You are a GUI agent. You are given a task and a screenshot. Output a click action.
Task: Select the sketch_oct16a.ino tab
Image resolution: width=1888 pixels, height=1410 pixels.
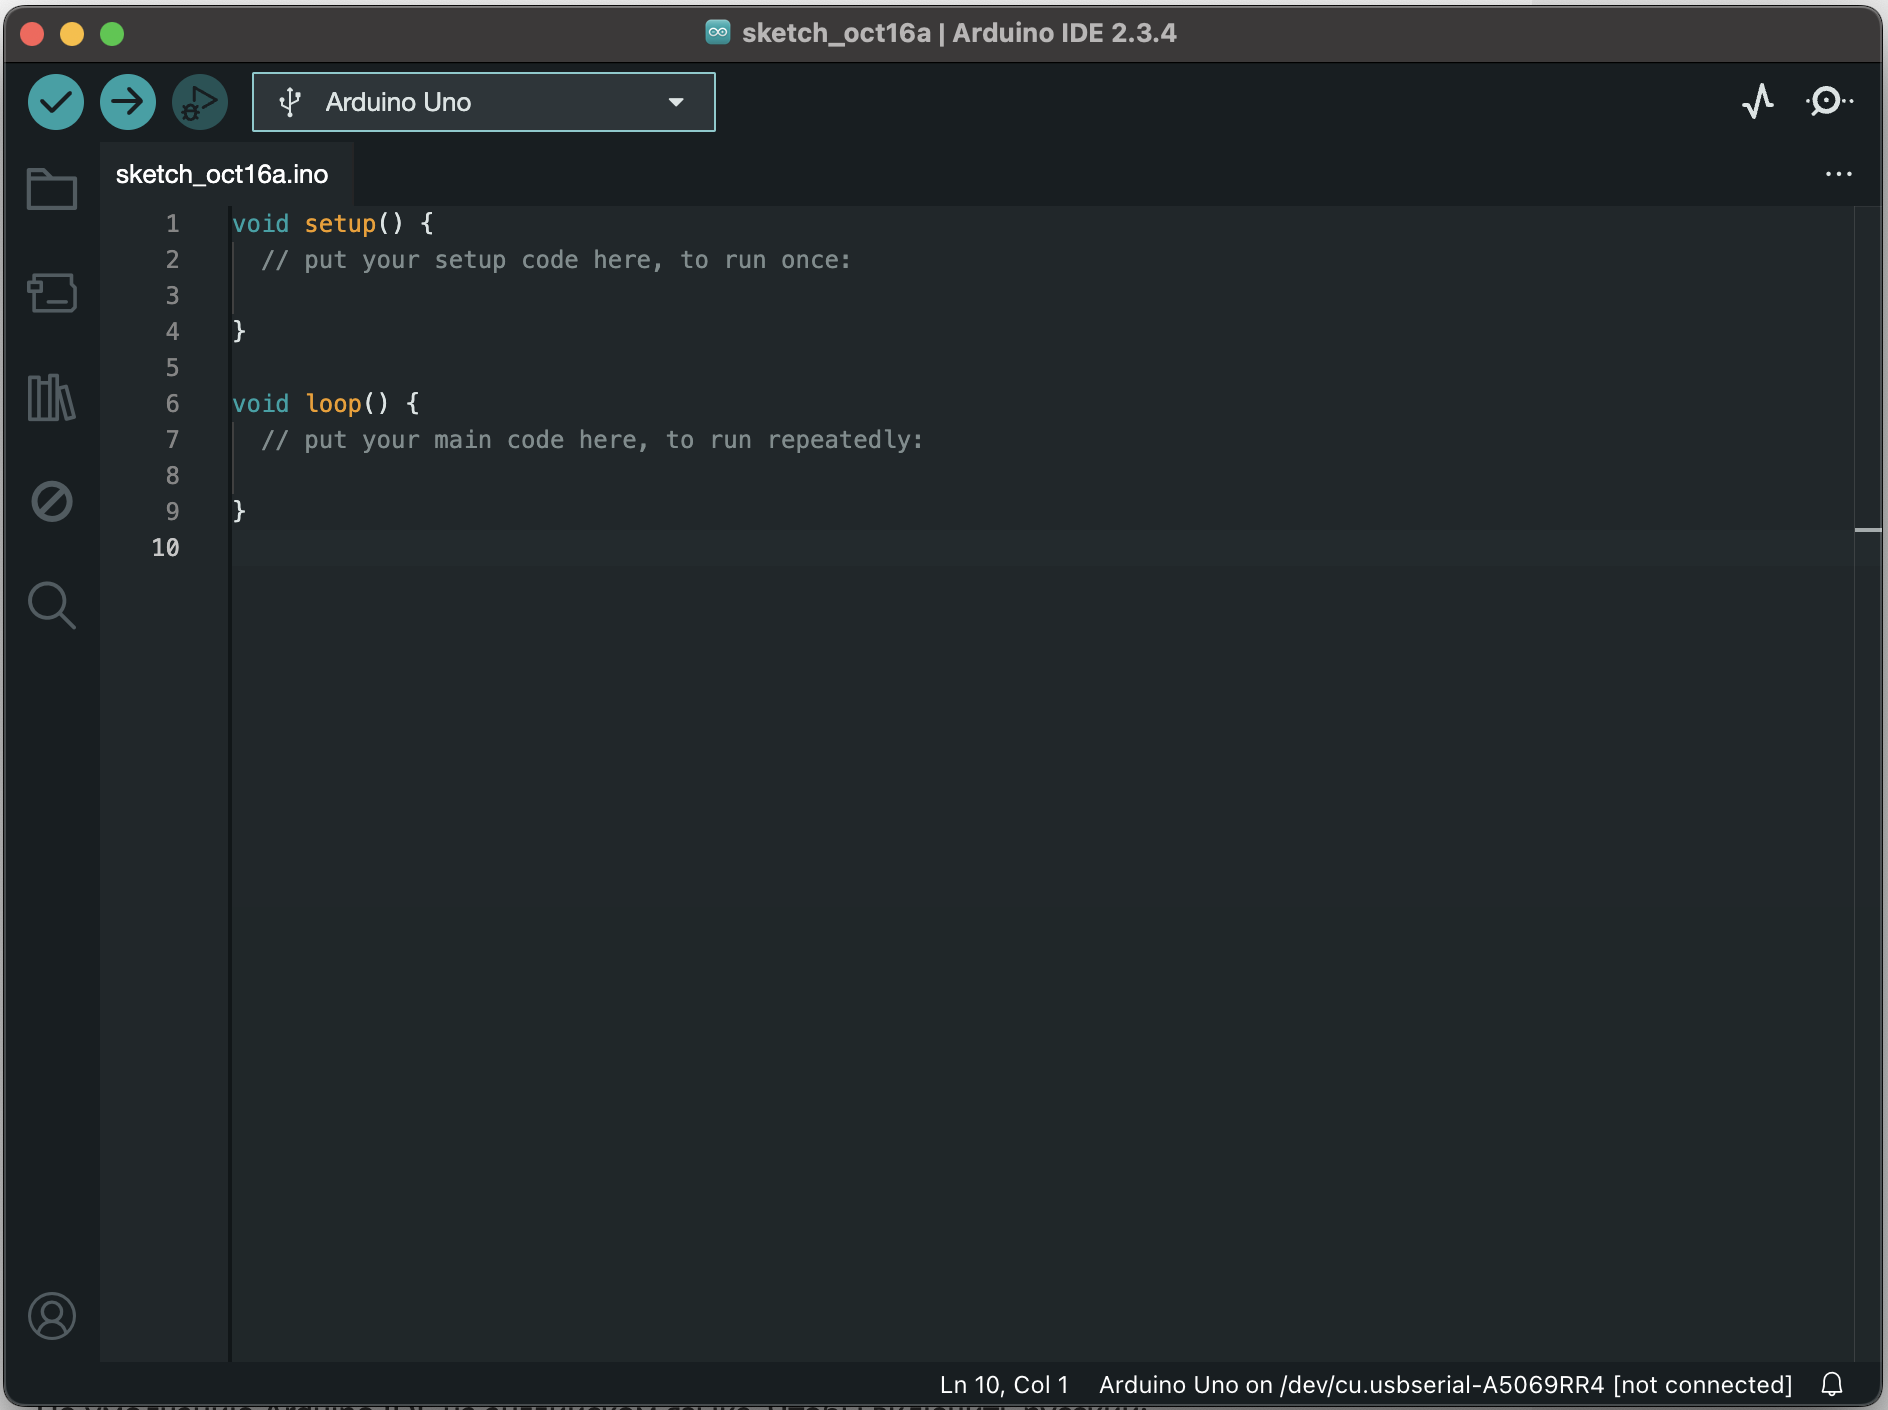[222, 174]
